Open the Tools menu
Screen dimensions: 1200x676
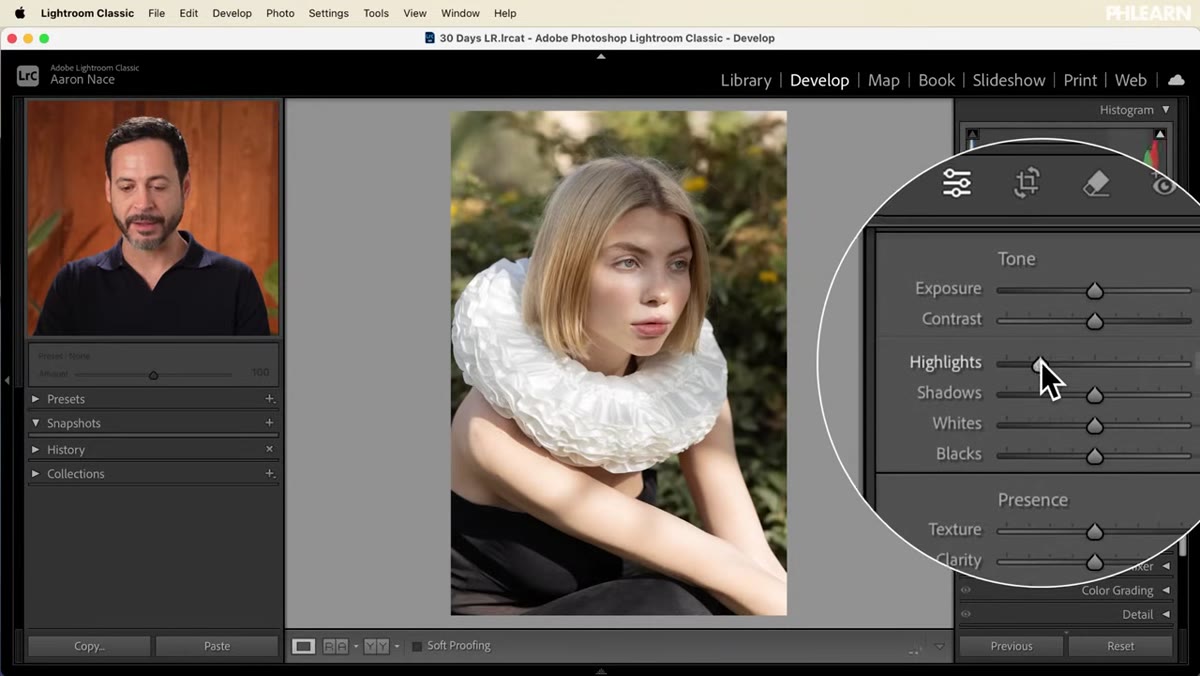pos(376,13)
